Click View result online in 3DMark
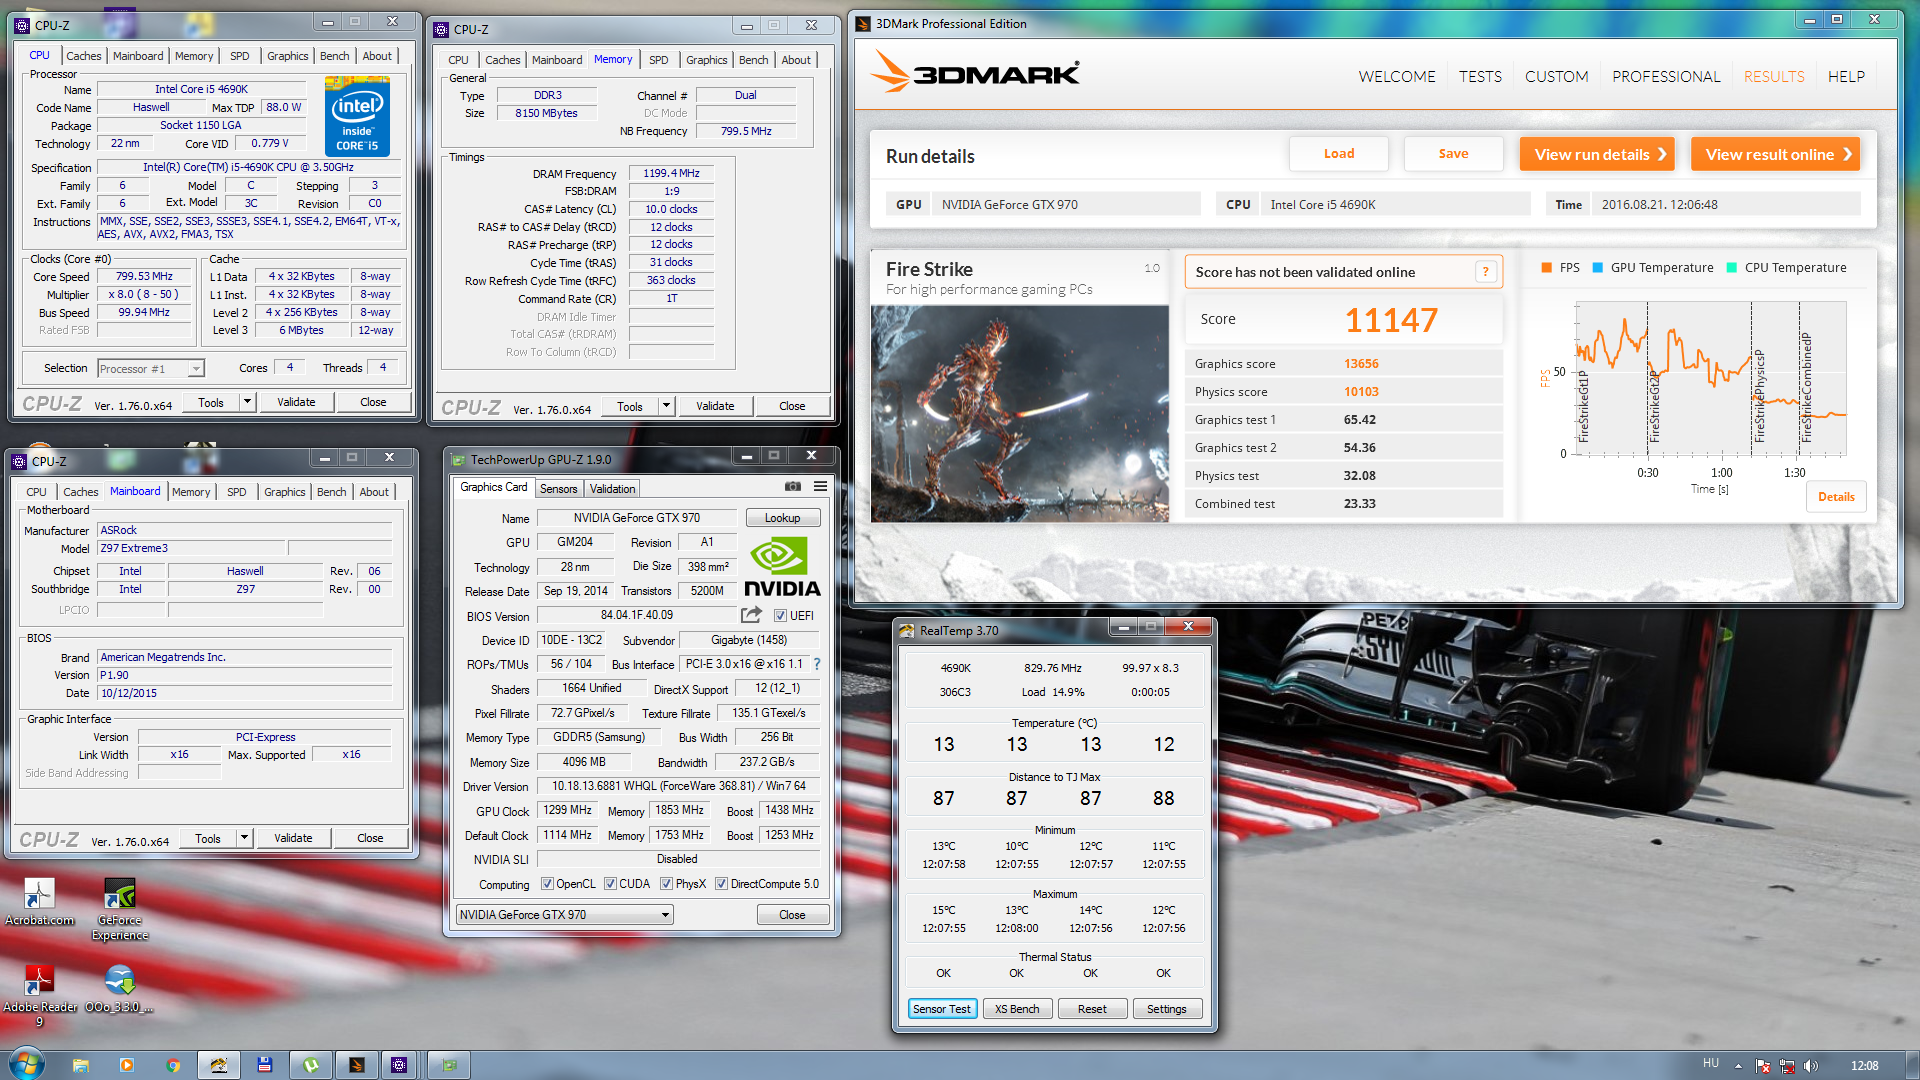The height and width of the screenshot is (1080, 1920). coord(1775,154)
